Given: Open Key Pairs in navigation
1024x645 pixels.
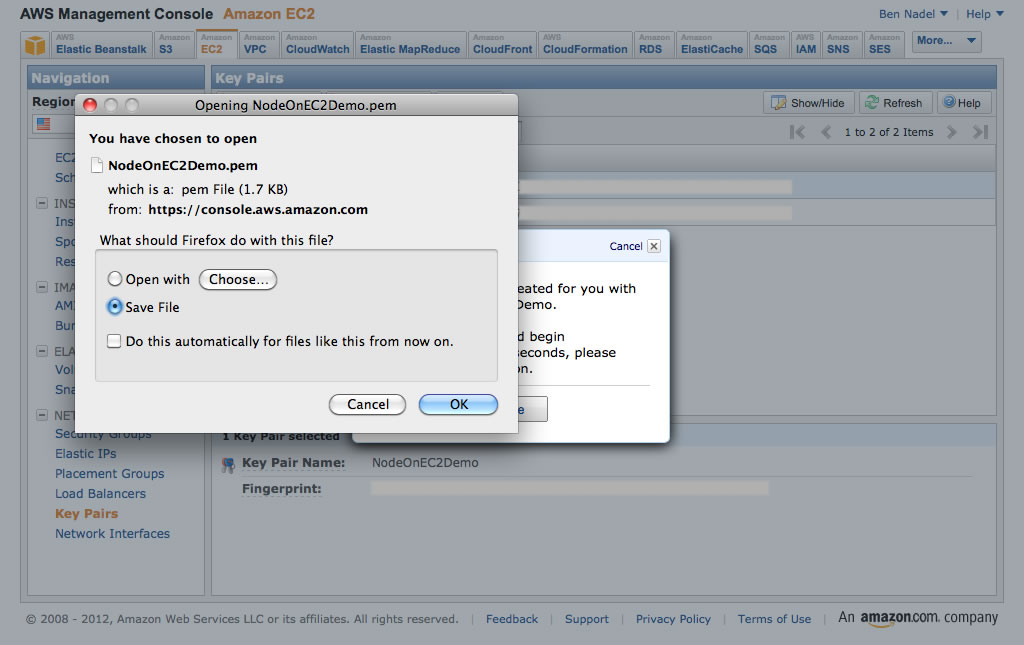Looking at the screenshot, I should (87, 513).
